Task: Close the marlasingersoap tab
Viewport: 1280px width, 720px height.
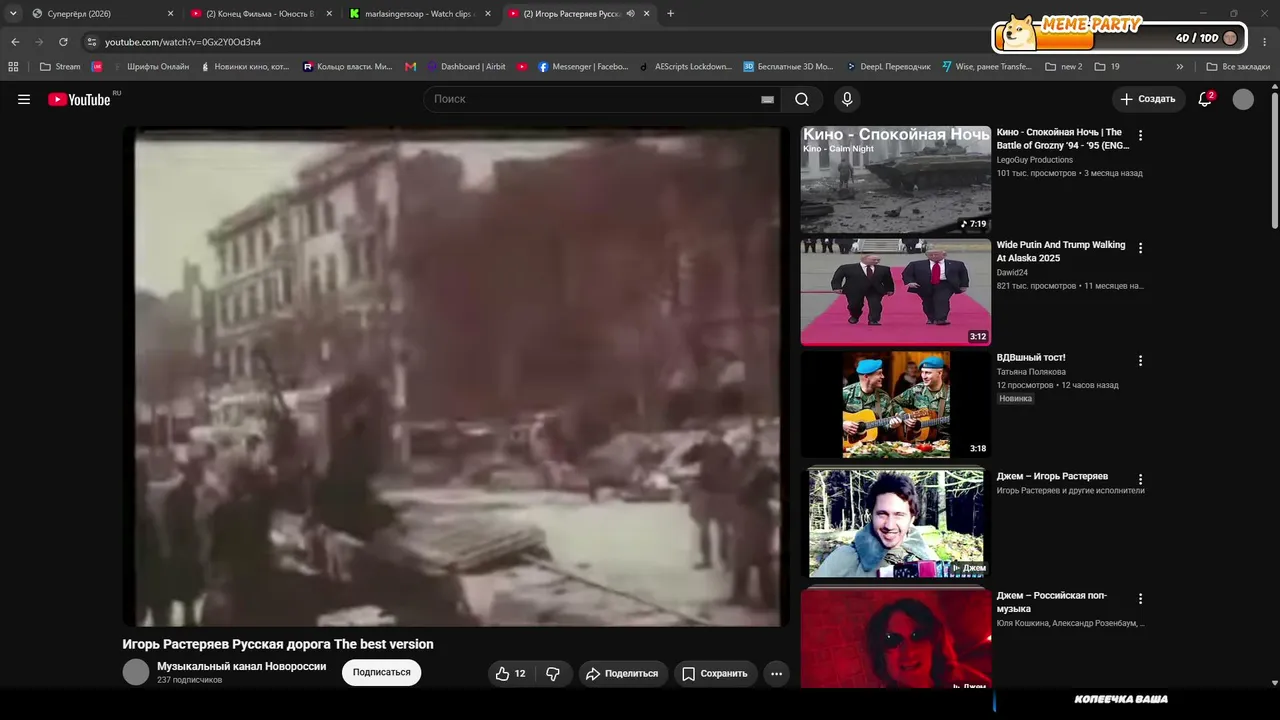Action: (488, 14)
